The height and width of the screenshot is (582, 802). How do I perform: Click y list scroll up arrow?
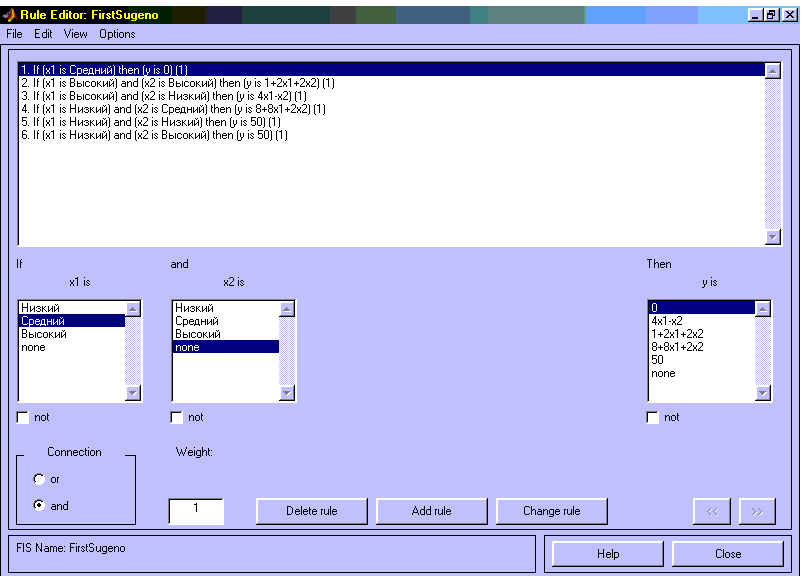(763, 309)
